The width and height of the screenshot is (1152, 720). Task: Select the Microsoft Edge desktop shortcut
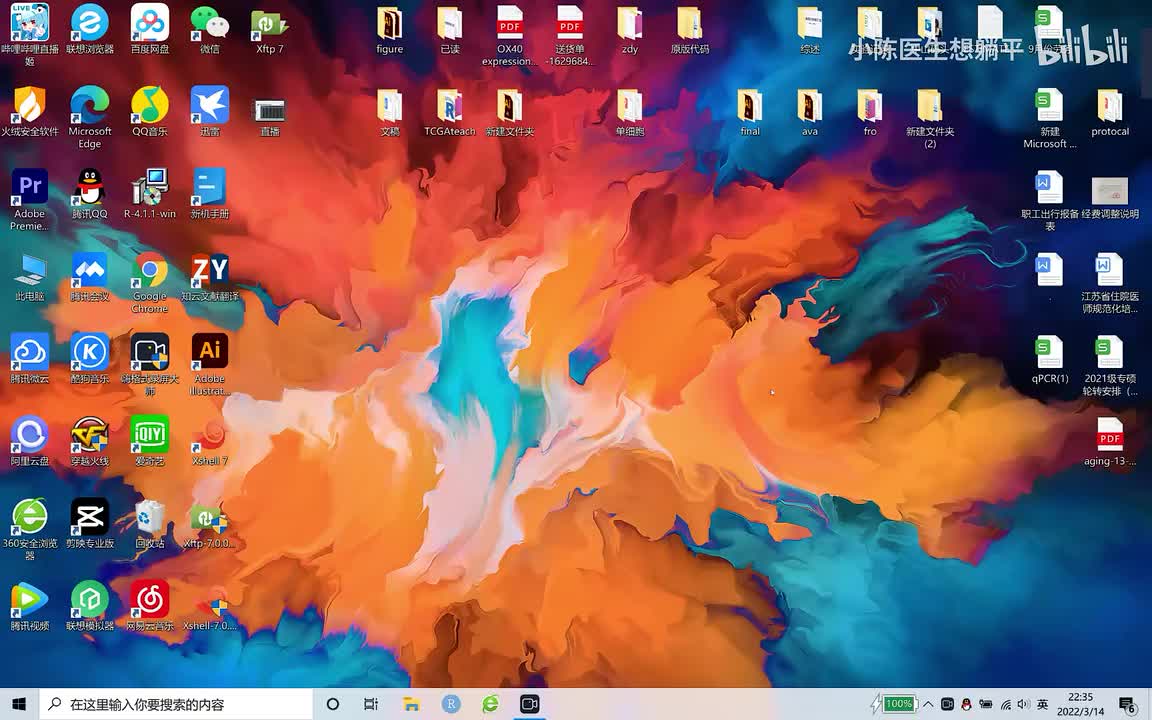[90, 118]
